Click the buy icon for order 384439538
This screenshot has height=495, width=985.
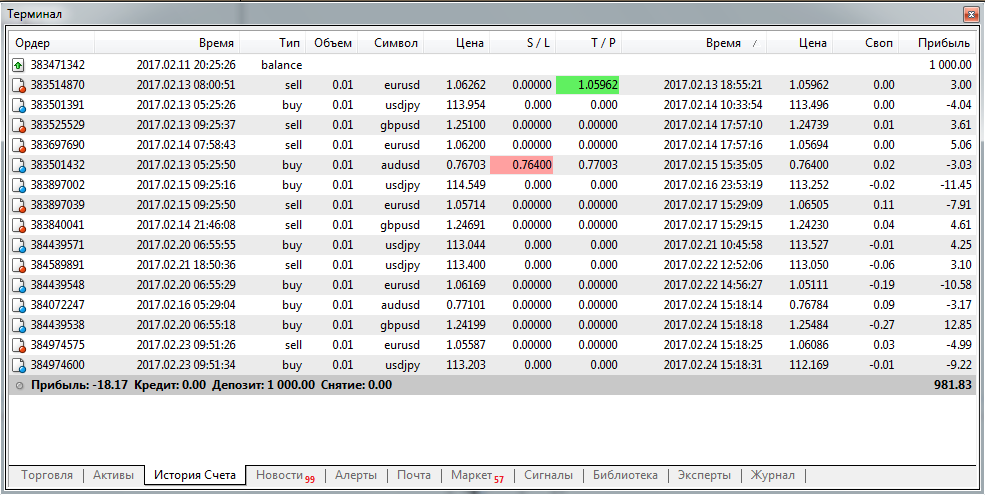(19, 325)
